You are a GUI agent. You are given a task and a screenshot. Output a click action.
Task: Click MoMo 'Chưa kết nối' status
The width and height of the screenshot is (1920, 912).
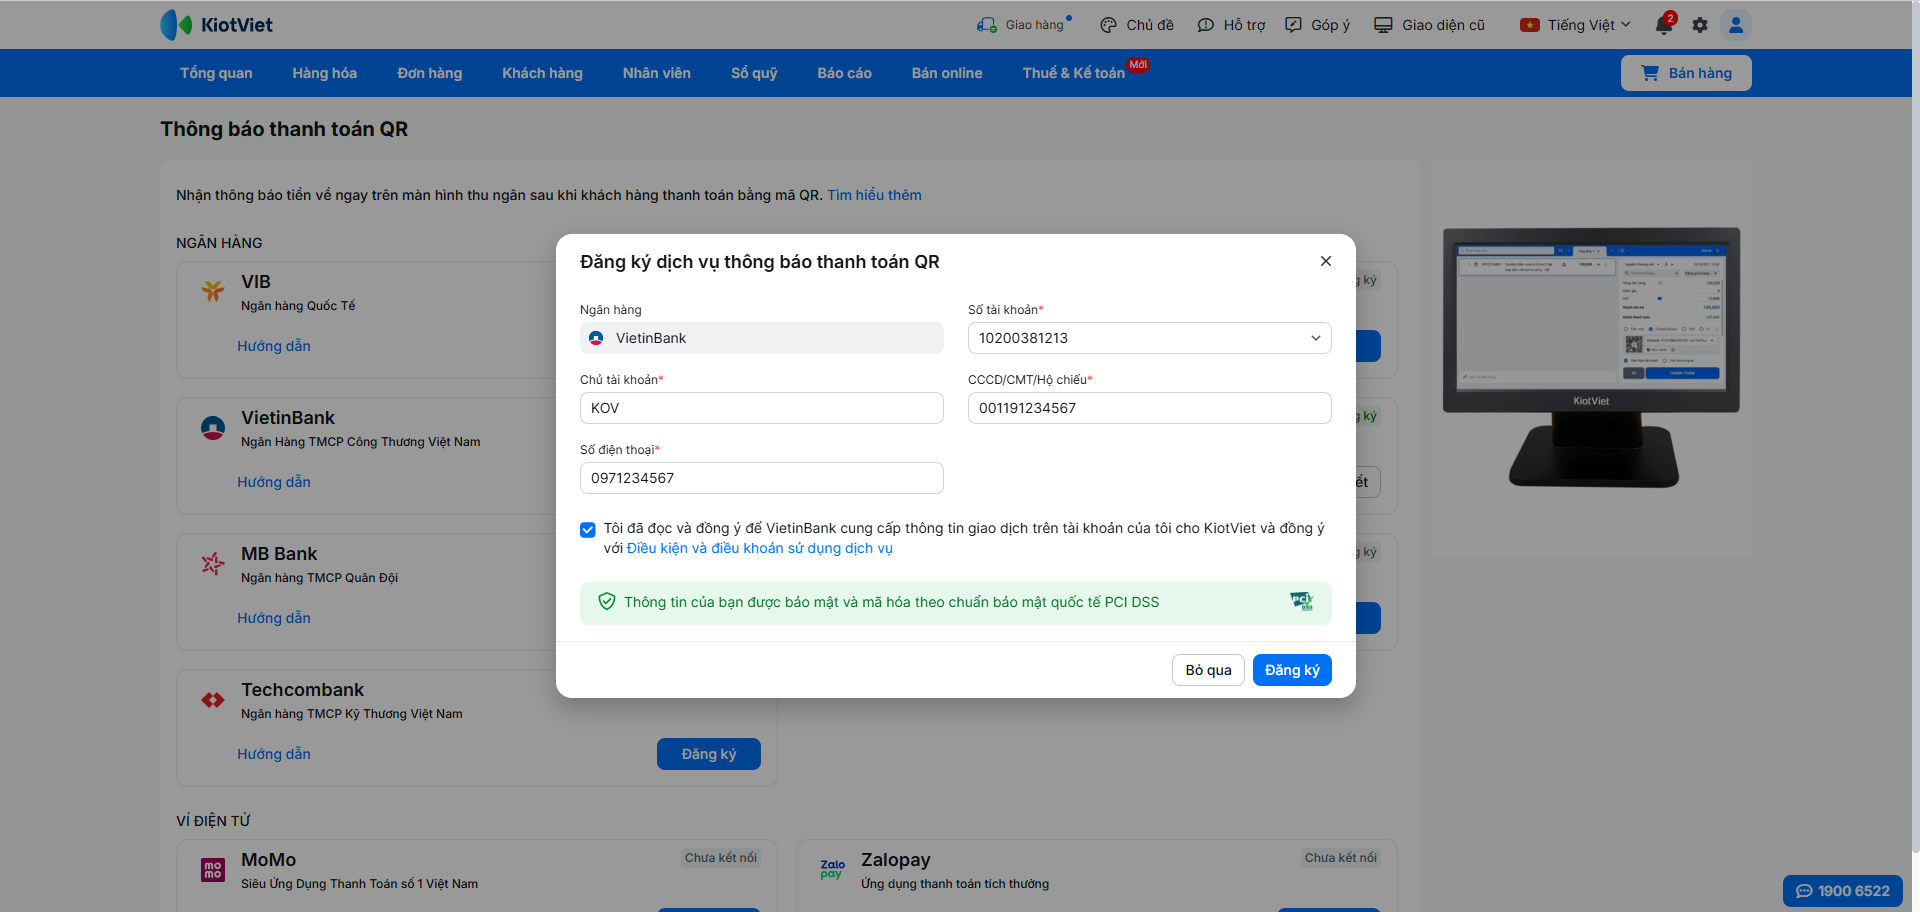coord(721,858)
